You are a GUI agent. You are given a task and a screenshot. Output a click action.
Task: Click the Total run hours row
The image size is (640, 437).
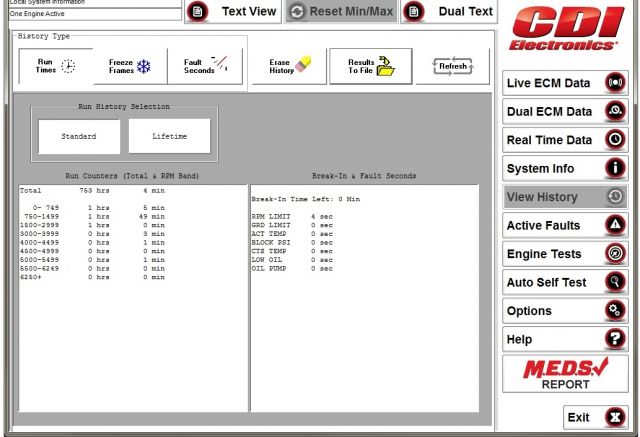[x=92, y=191]
